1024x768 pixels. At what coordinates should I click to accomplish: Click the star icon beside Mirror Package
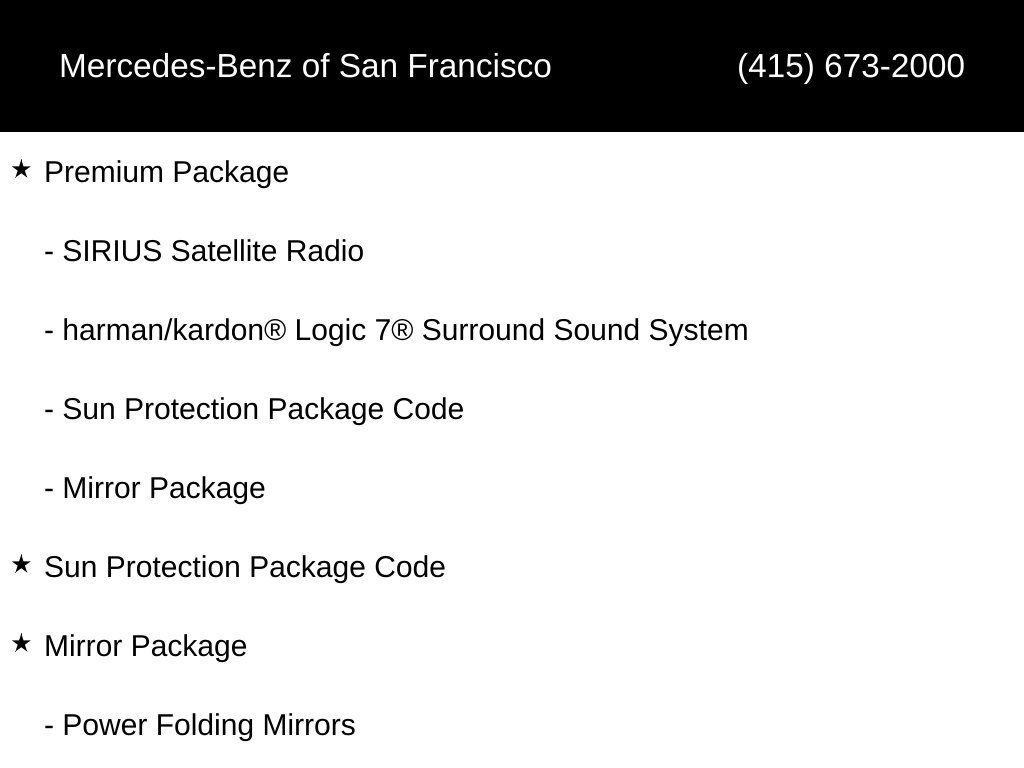click(21, 643)
